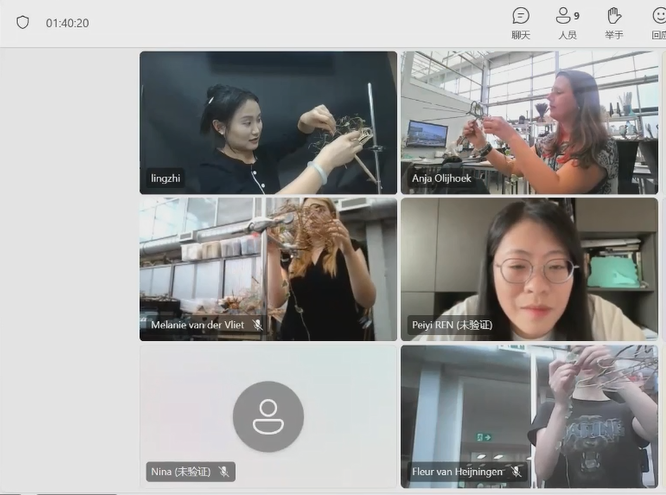
Task: Click Nina's placeholder avatar icon
Action: point(268,416)
